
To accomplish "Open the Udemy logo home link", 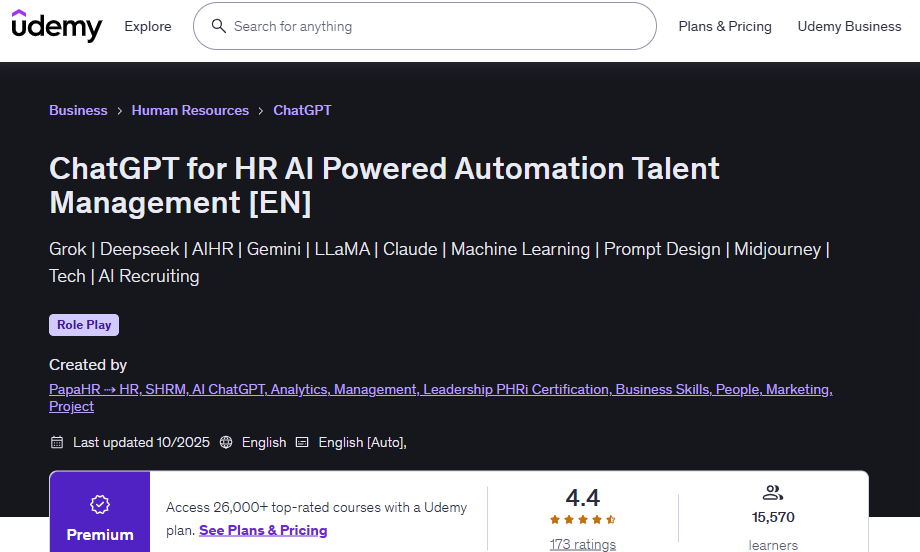I will point(57,26).
